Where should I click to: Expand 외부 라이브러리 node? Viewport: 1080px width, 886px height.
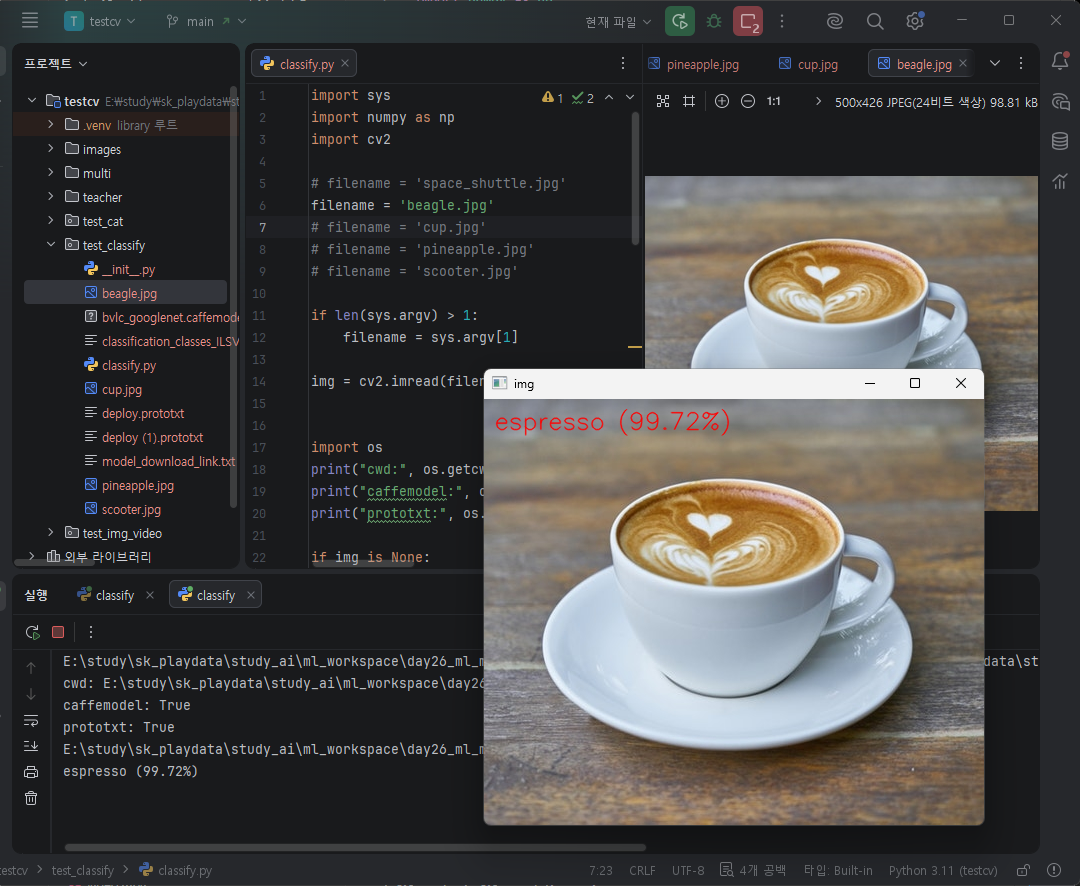31,556
